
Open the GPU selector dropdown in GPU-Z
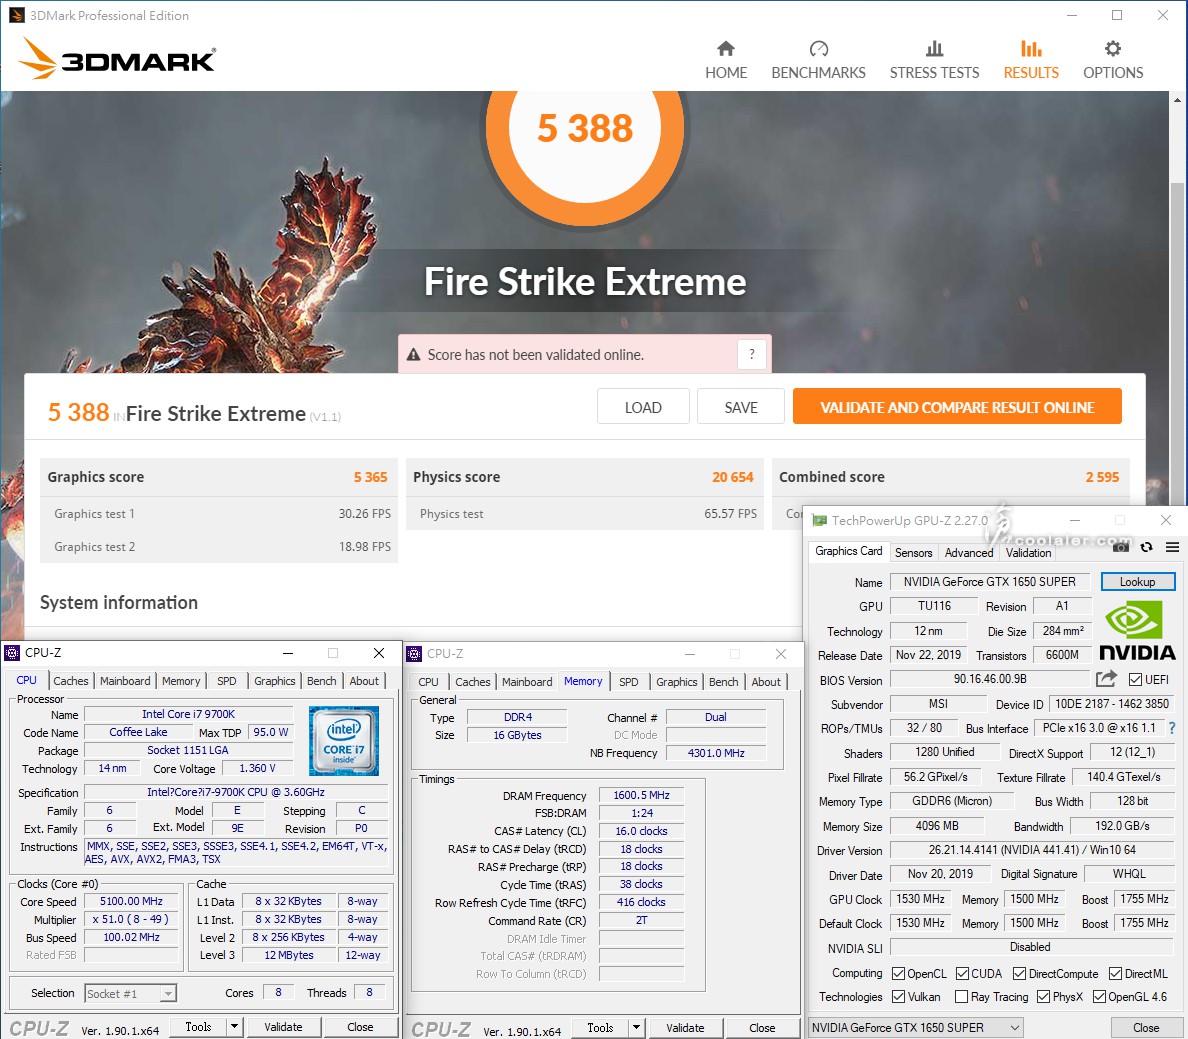point(916,1028)
